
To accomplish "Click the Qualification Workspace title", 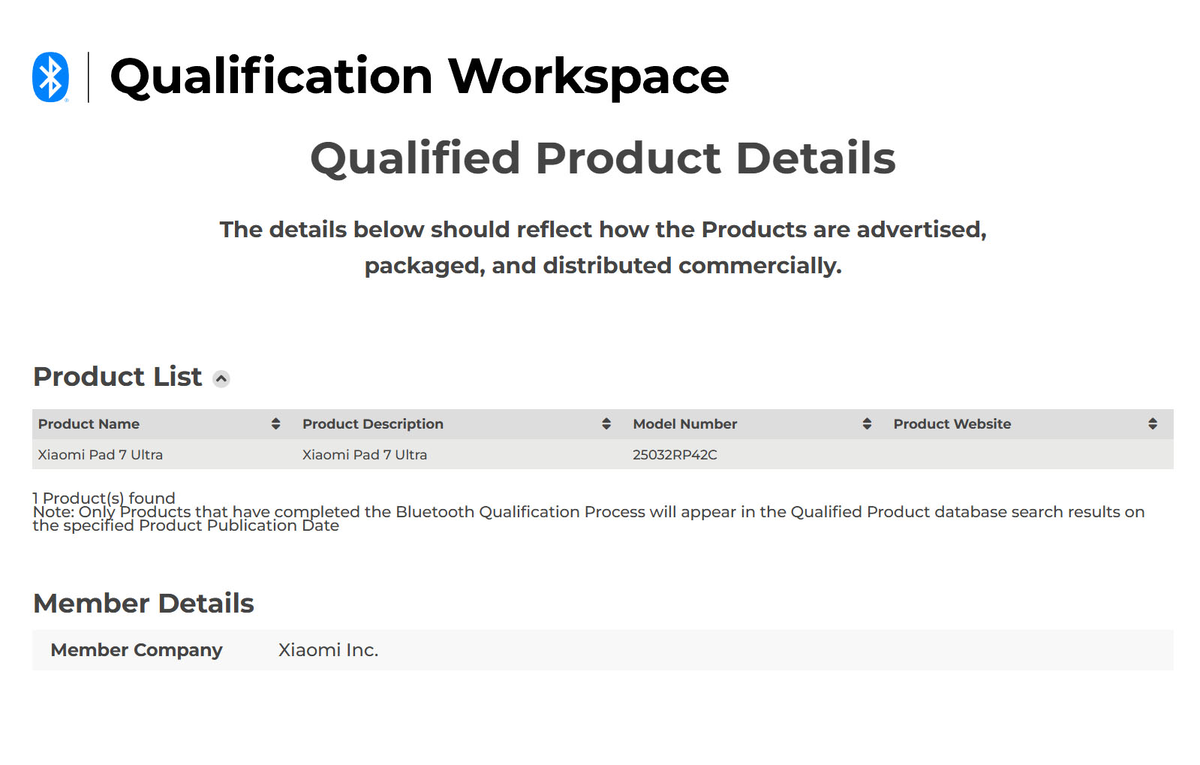I will point(419,76).
